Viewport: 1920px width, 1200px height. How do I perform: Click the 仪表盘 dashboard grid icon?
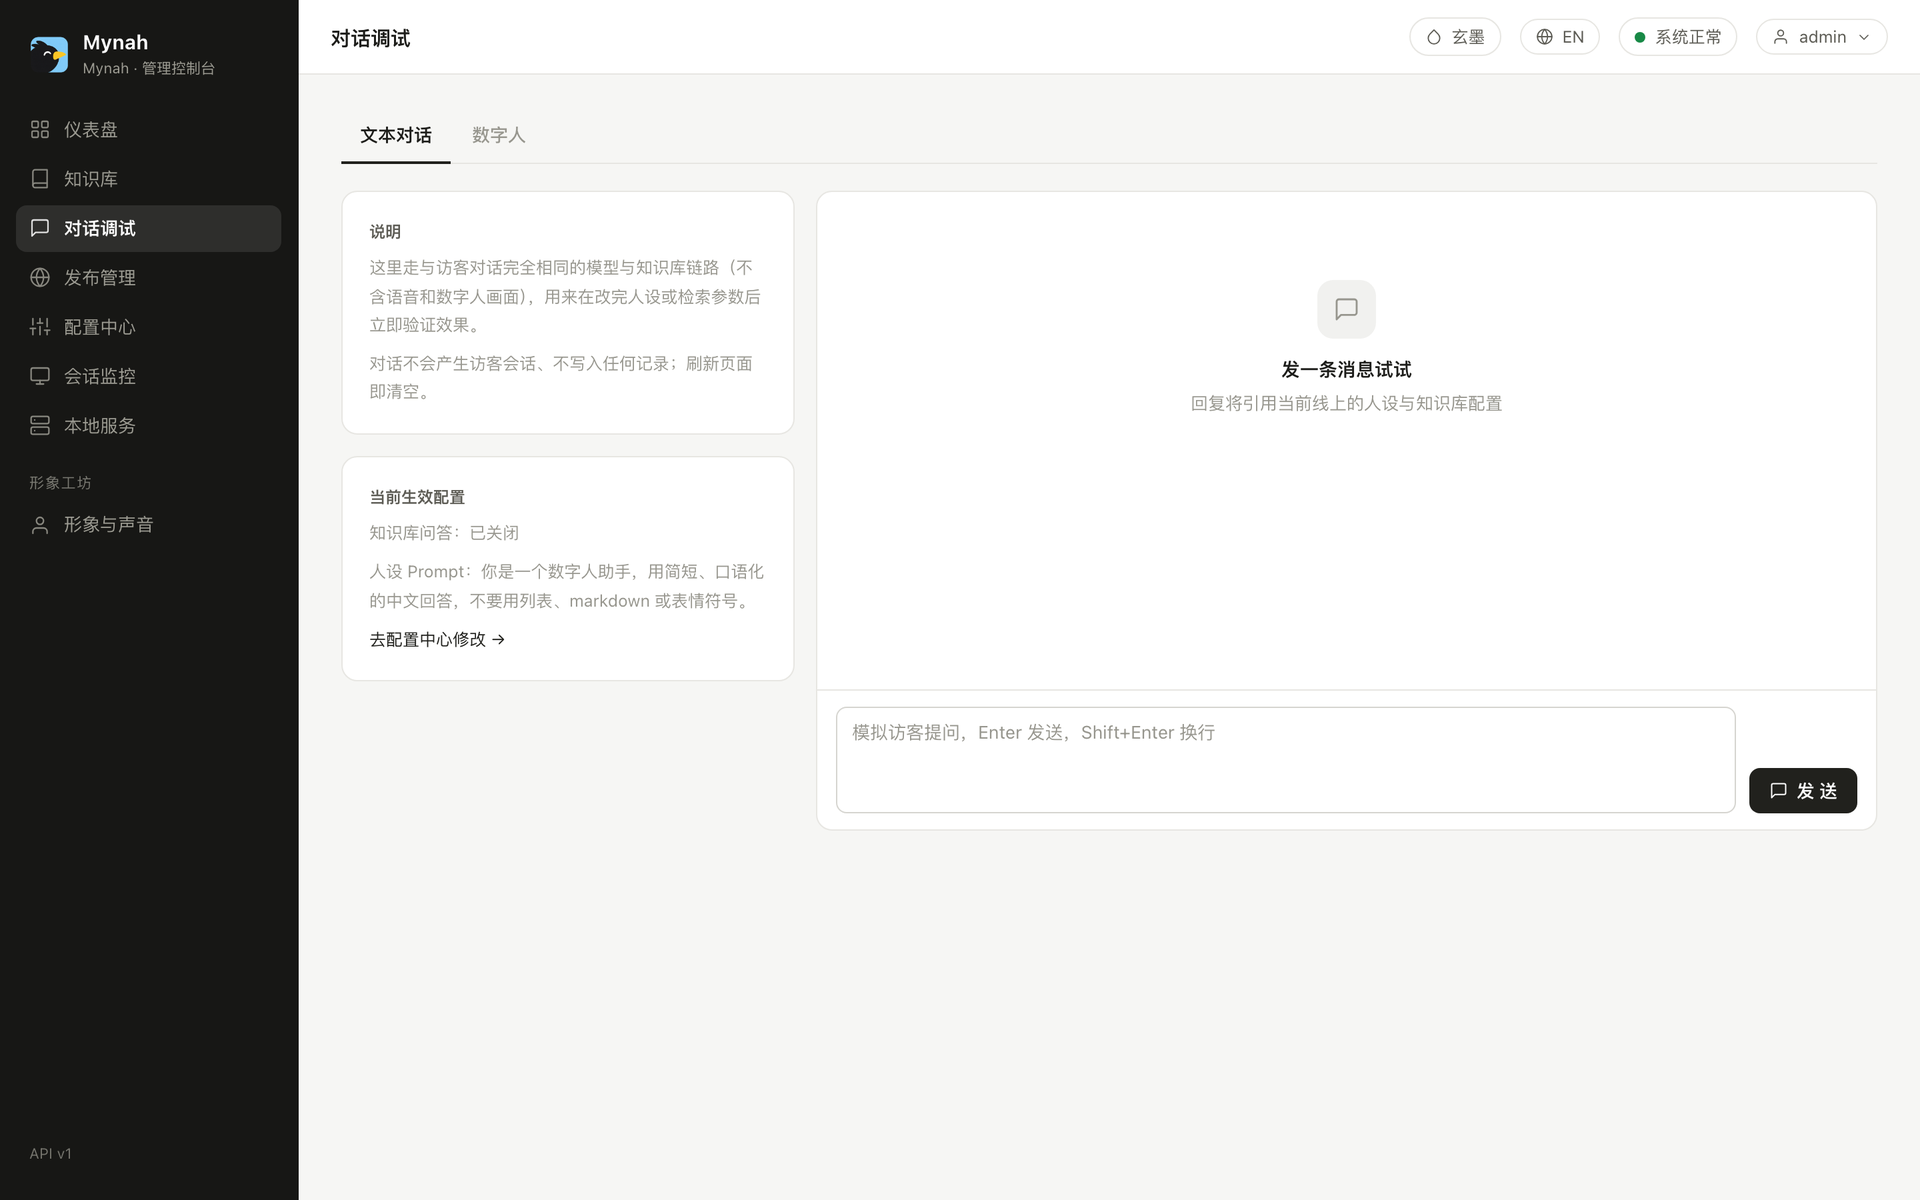click(x=40, y=129)
